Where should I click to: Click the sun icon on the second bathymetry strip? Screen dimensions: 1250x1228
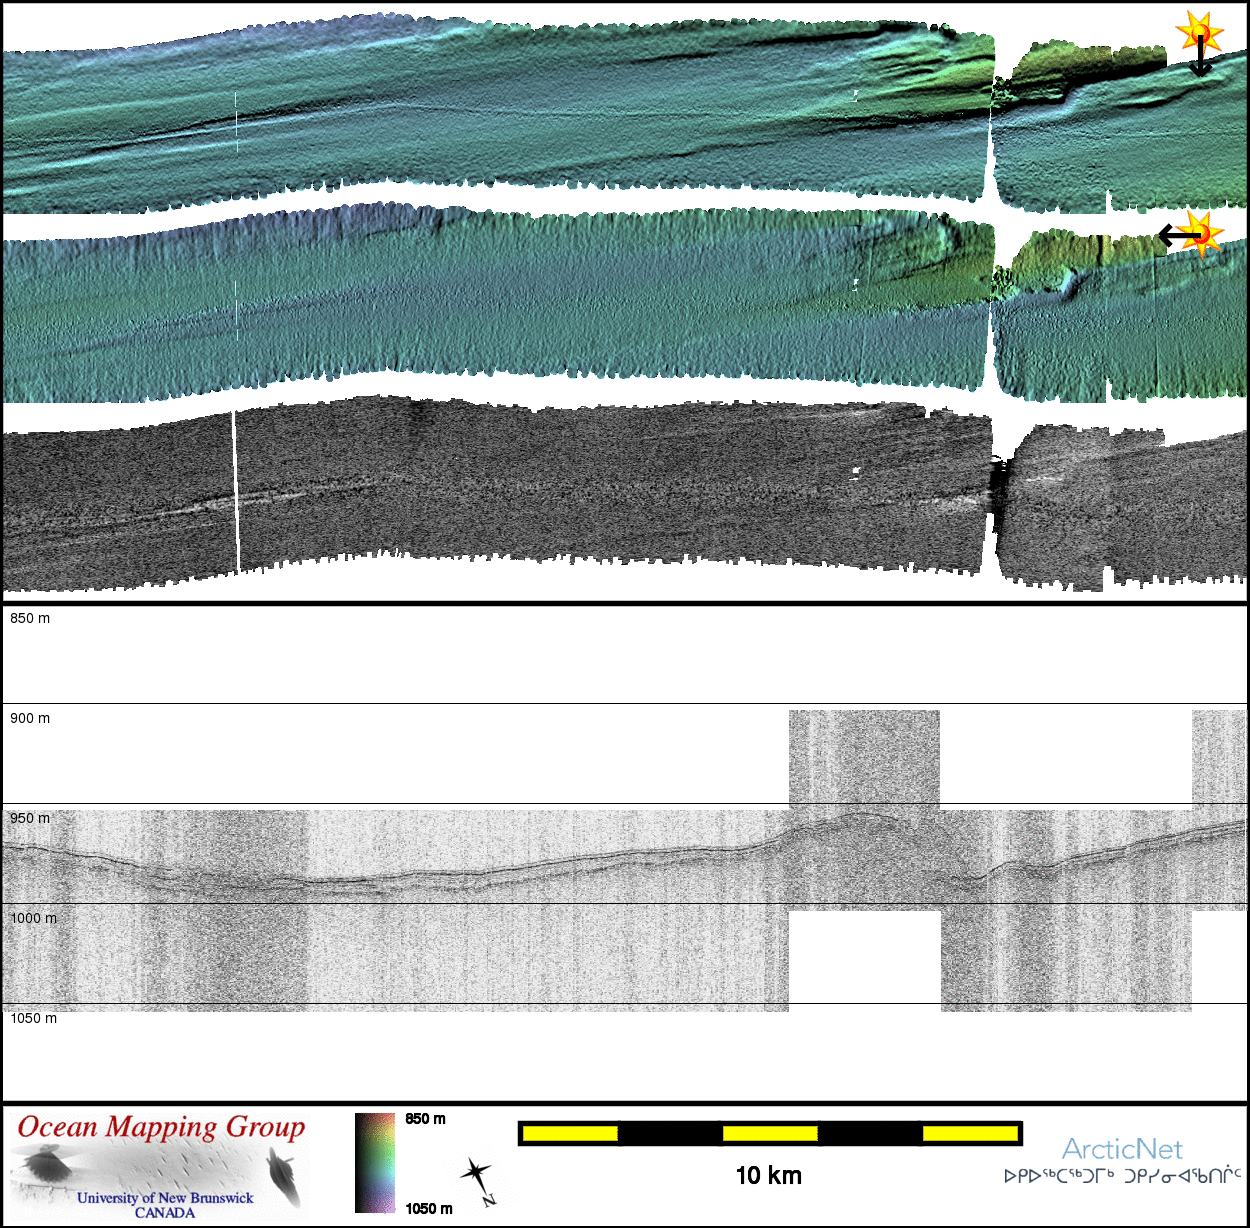[x=1202, y=234]
